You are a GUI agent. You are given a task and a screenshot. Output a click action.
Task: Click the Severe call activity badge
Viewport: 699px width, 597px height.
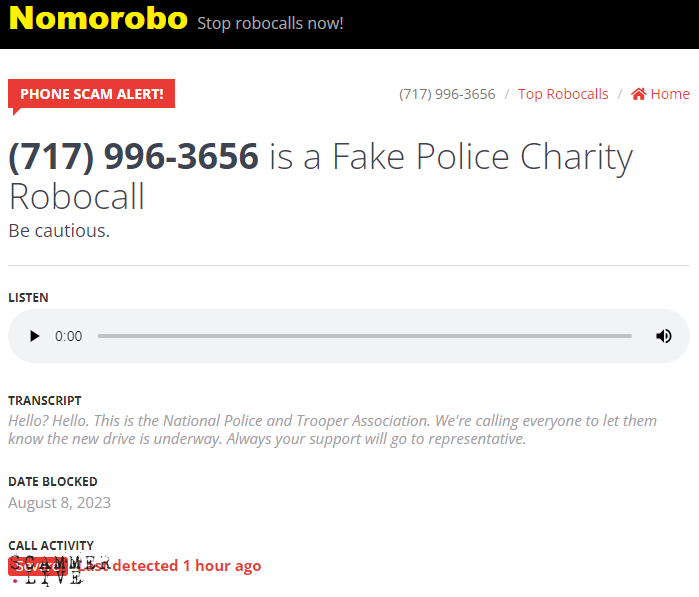38,566
